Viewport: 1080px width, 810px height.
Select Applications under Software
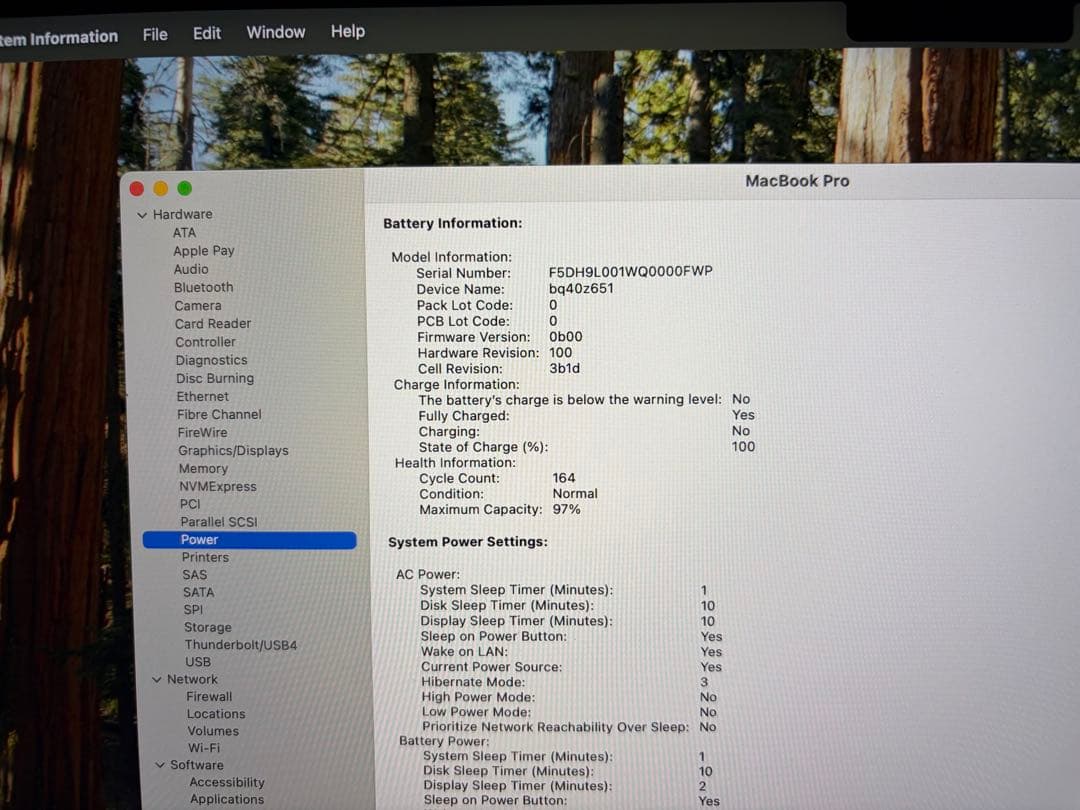coord(226,799)
